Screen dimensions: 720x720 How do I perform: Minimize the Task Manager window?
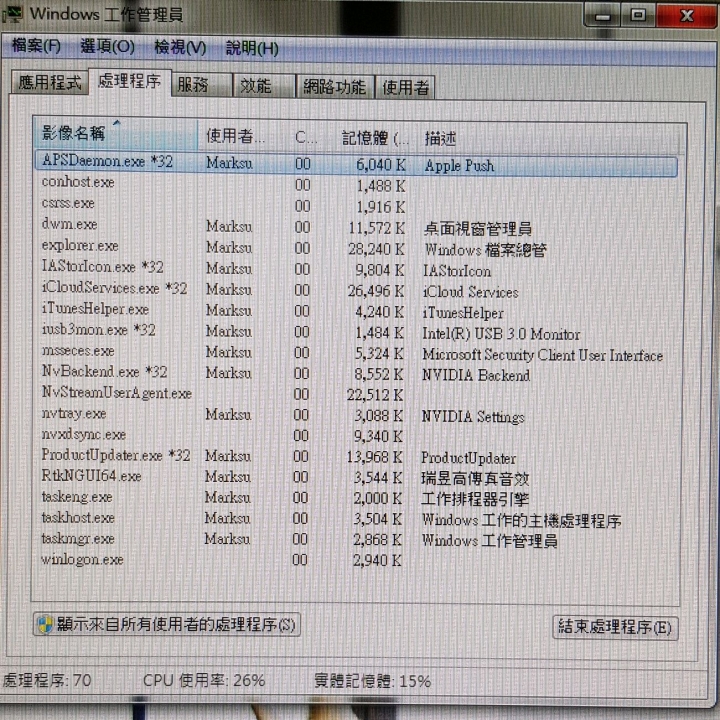click(x=602, y=16)
